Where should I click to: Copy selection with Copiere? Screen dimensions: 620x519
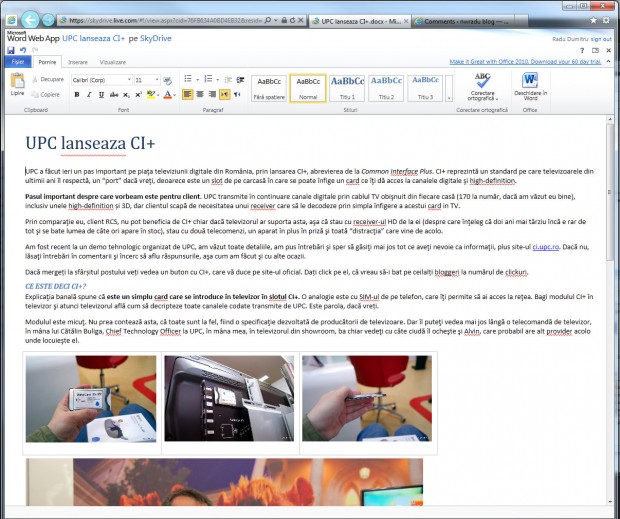pyautogui.click(x=46, y=94)
